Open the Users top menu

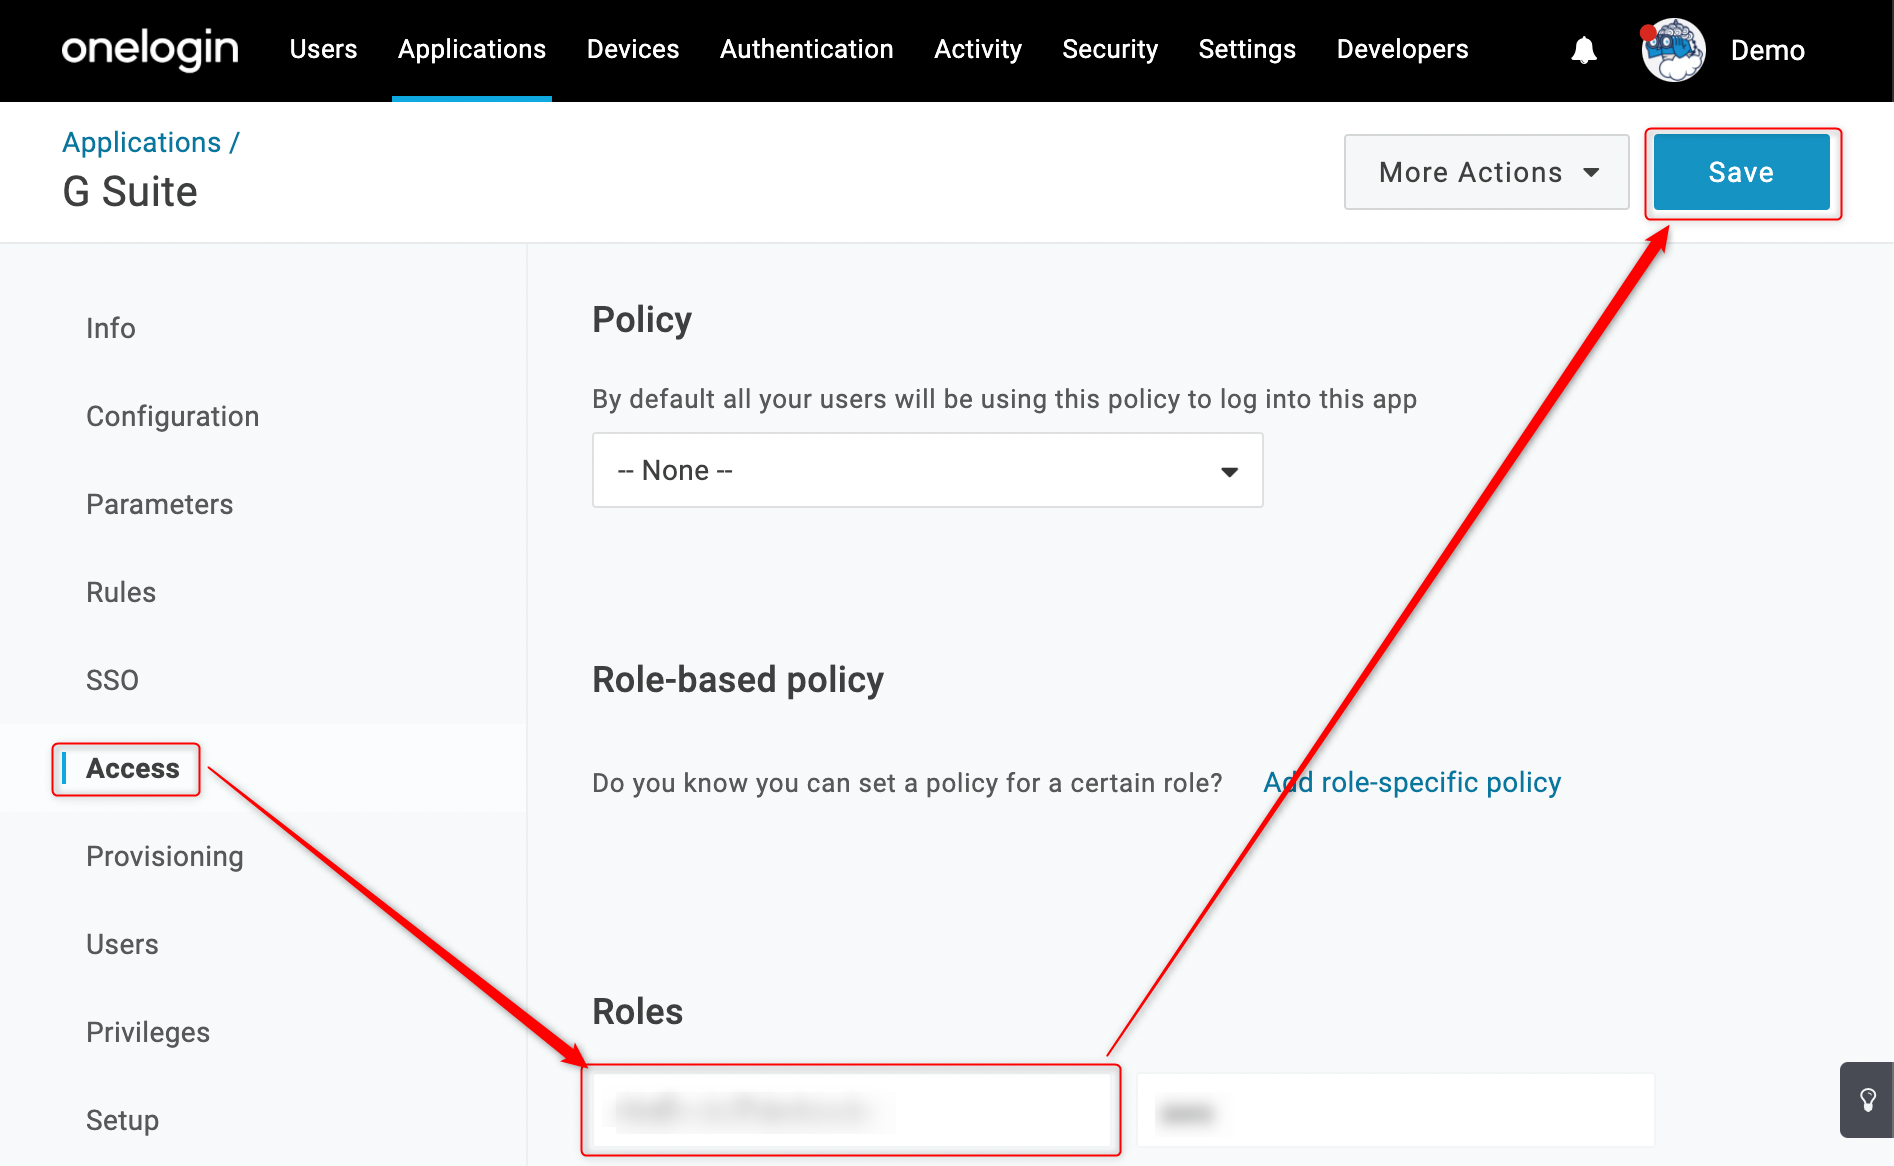(x=323, y=49)
